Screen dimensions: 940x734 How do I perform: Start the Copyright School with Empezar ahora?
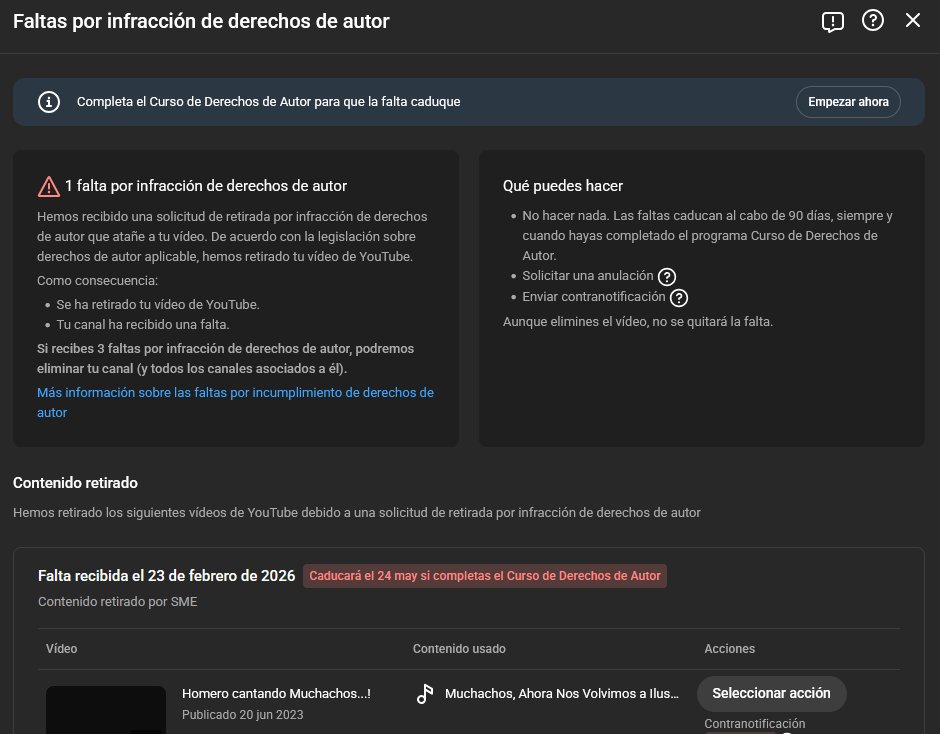(848, 102)
